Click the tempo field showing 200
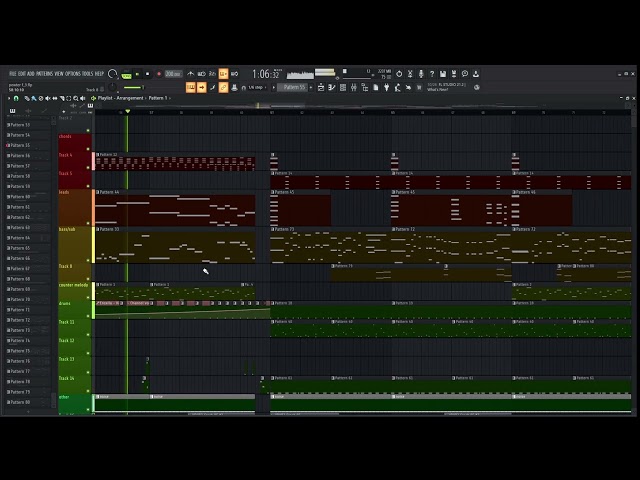 pos(173,74)
